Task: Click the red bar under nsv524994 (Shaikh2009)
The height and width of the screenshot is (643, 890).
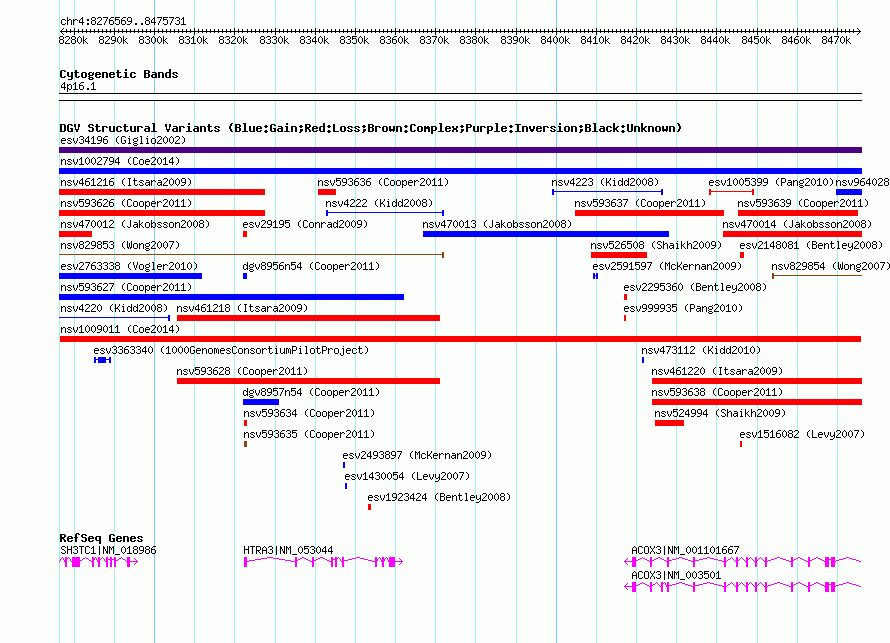Action: pyautogui.click(x=669, y=423)
